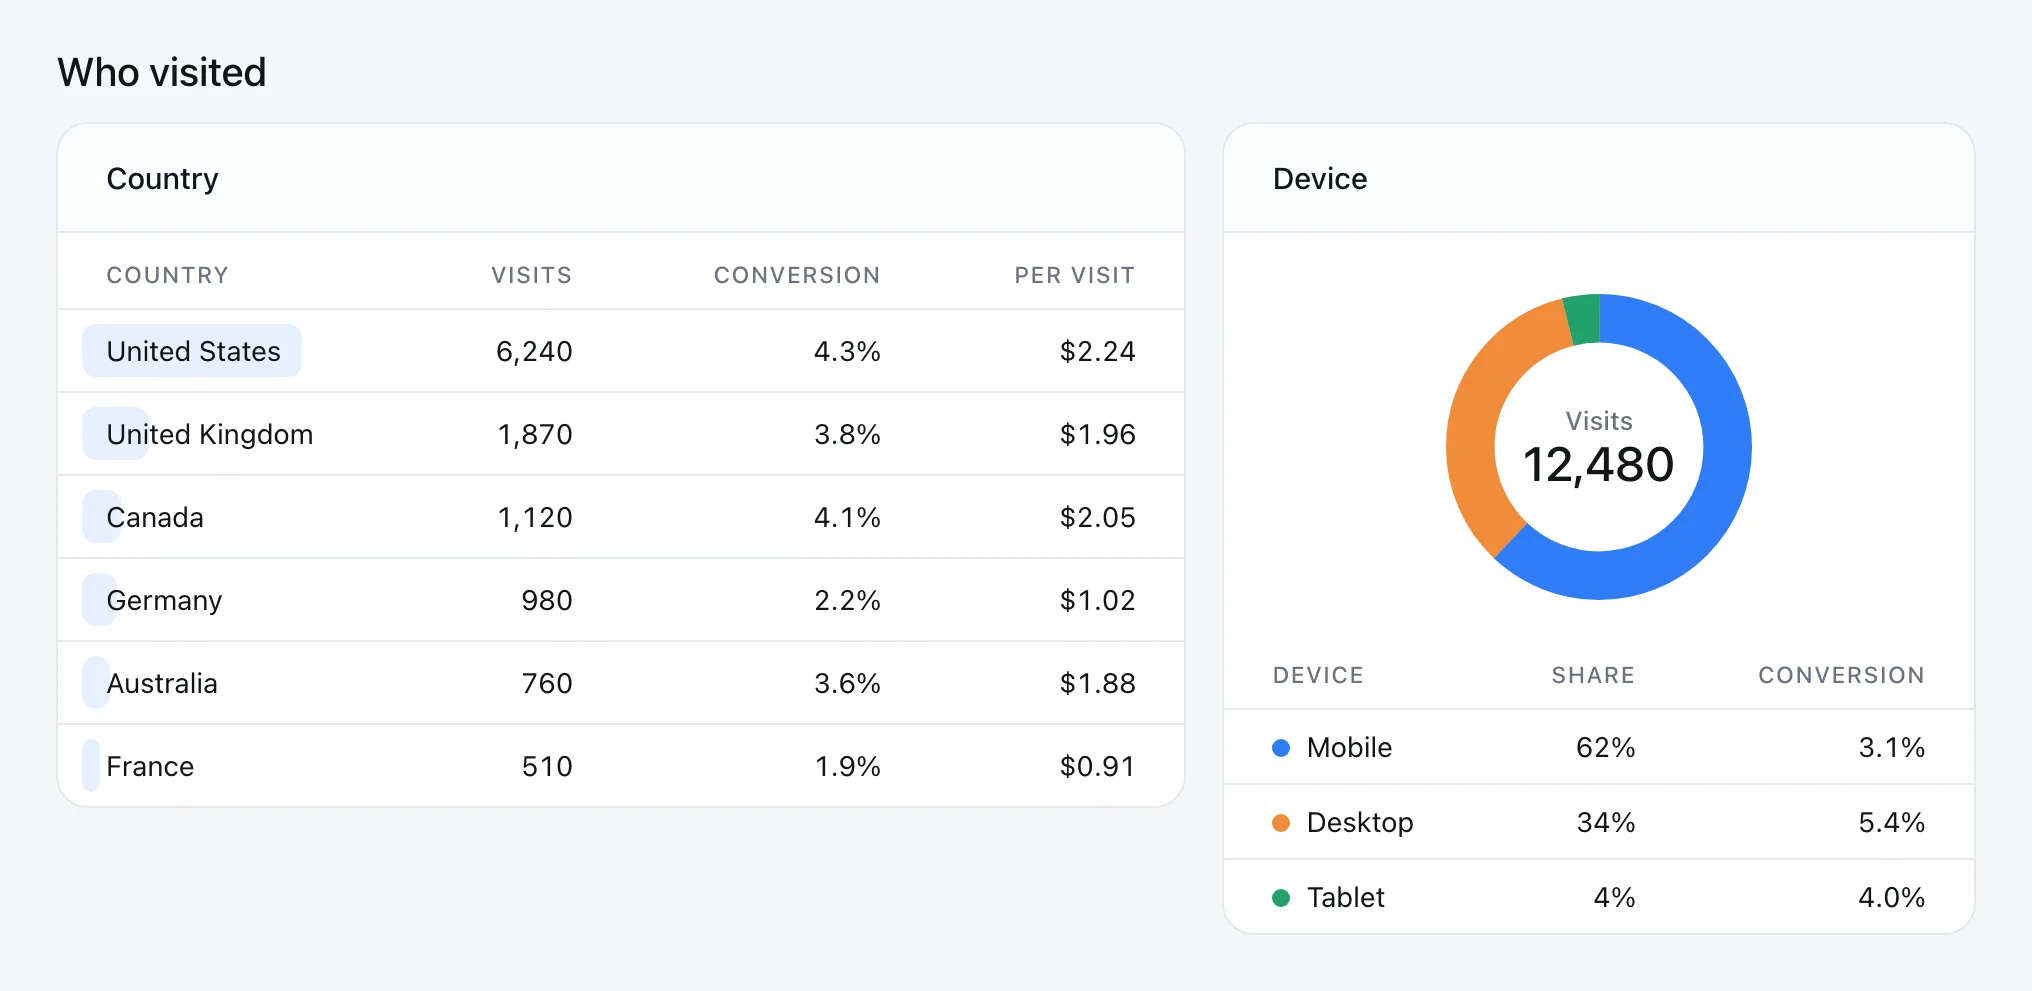Viewport: 2032px width, 991px height.
Task: Click the 980 visits value
Action: (x=547, y=600)
